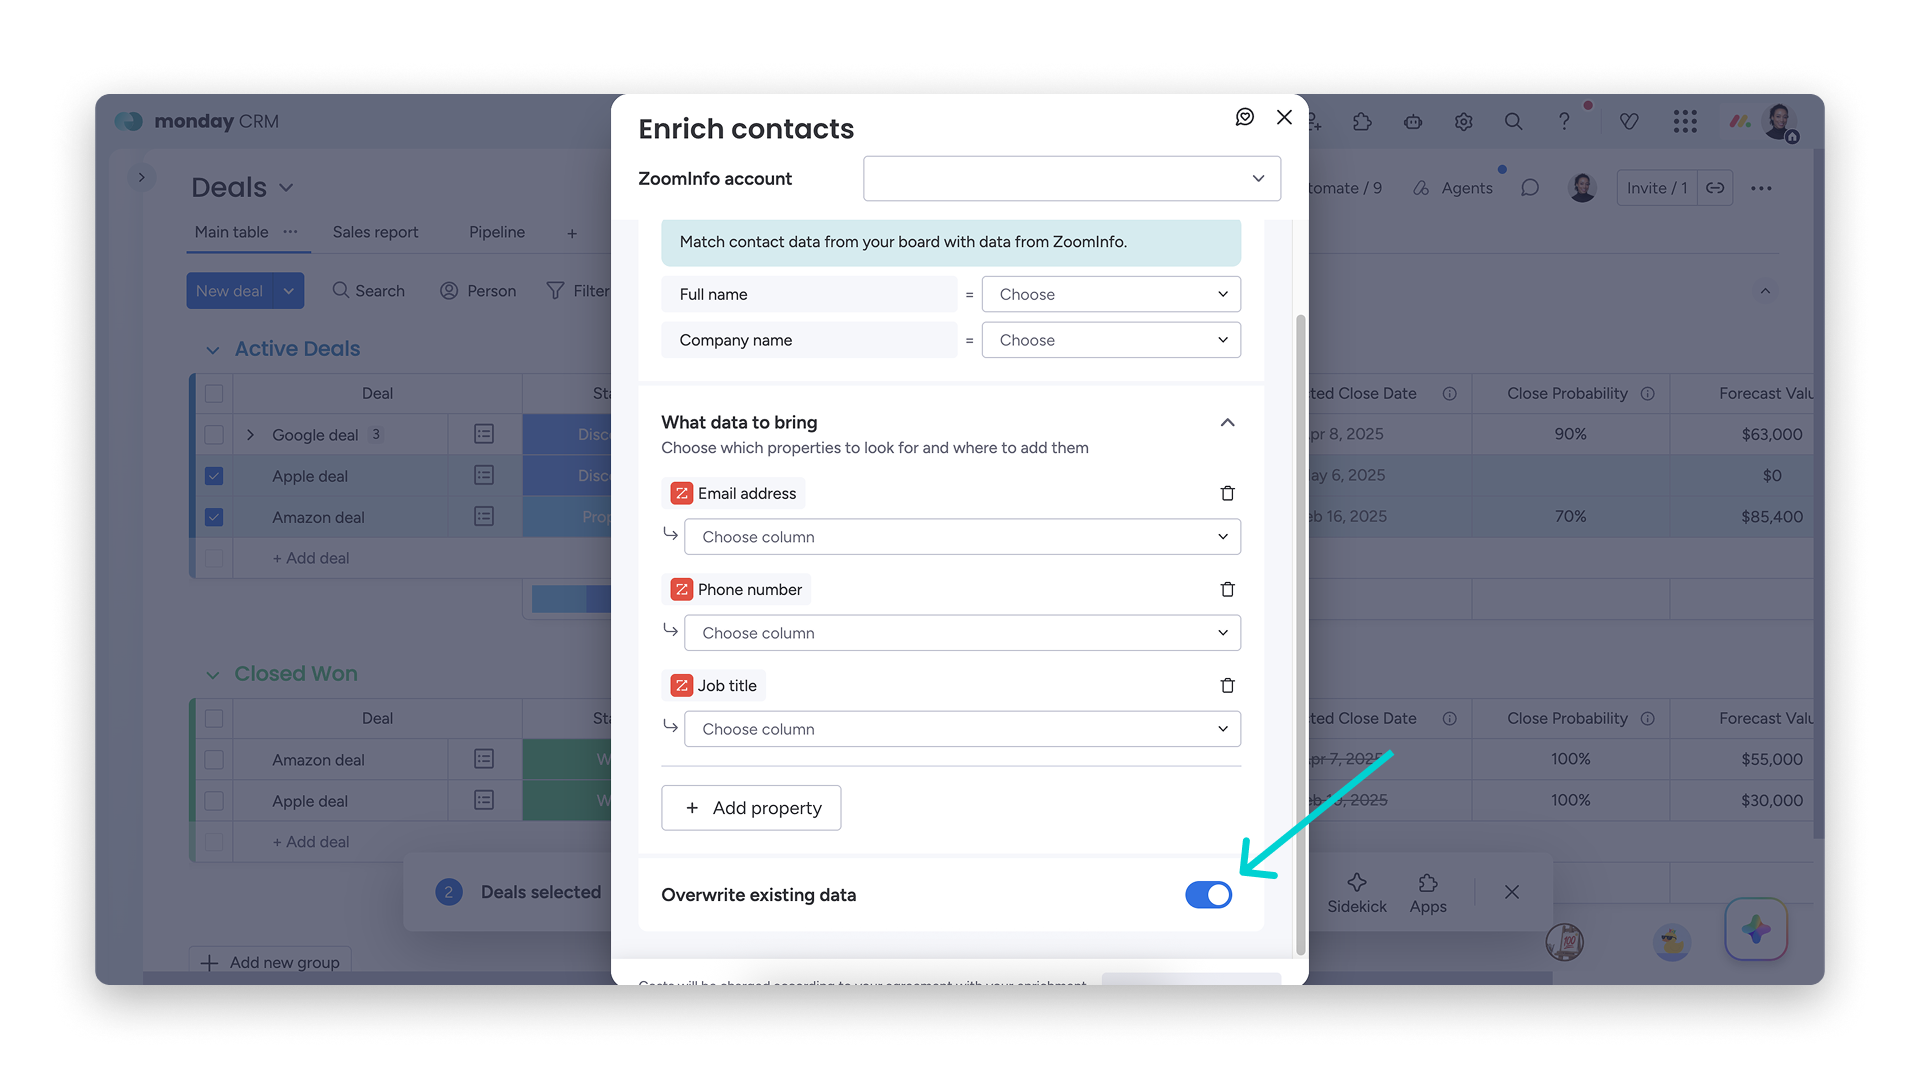
Task: Open the Deals board title dropdown
Action: (x=286, y=188)
